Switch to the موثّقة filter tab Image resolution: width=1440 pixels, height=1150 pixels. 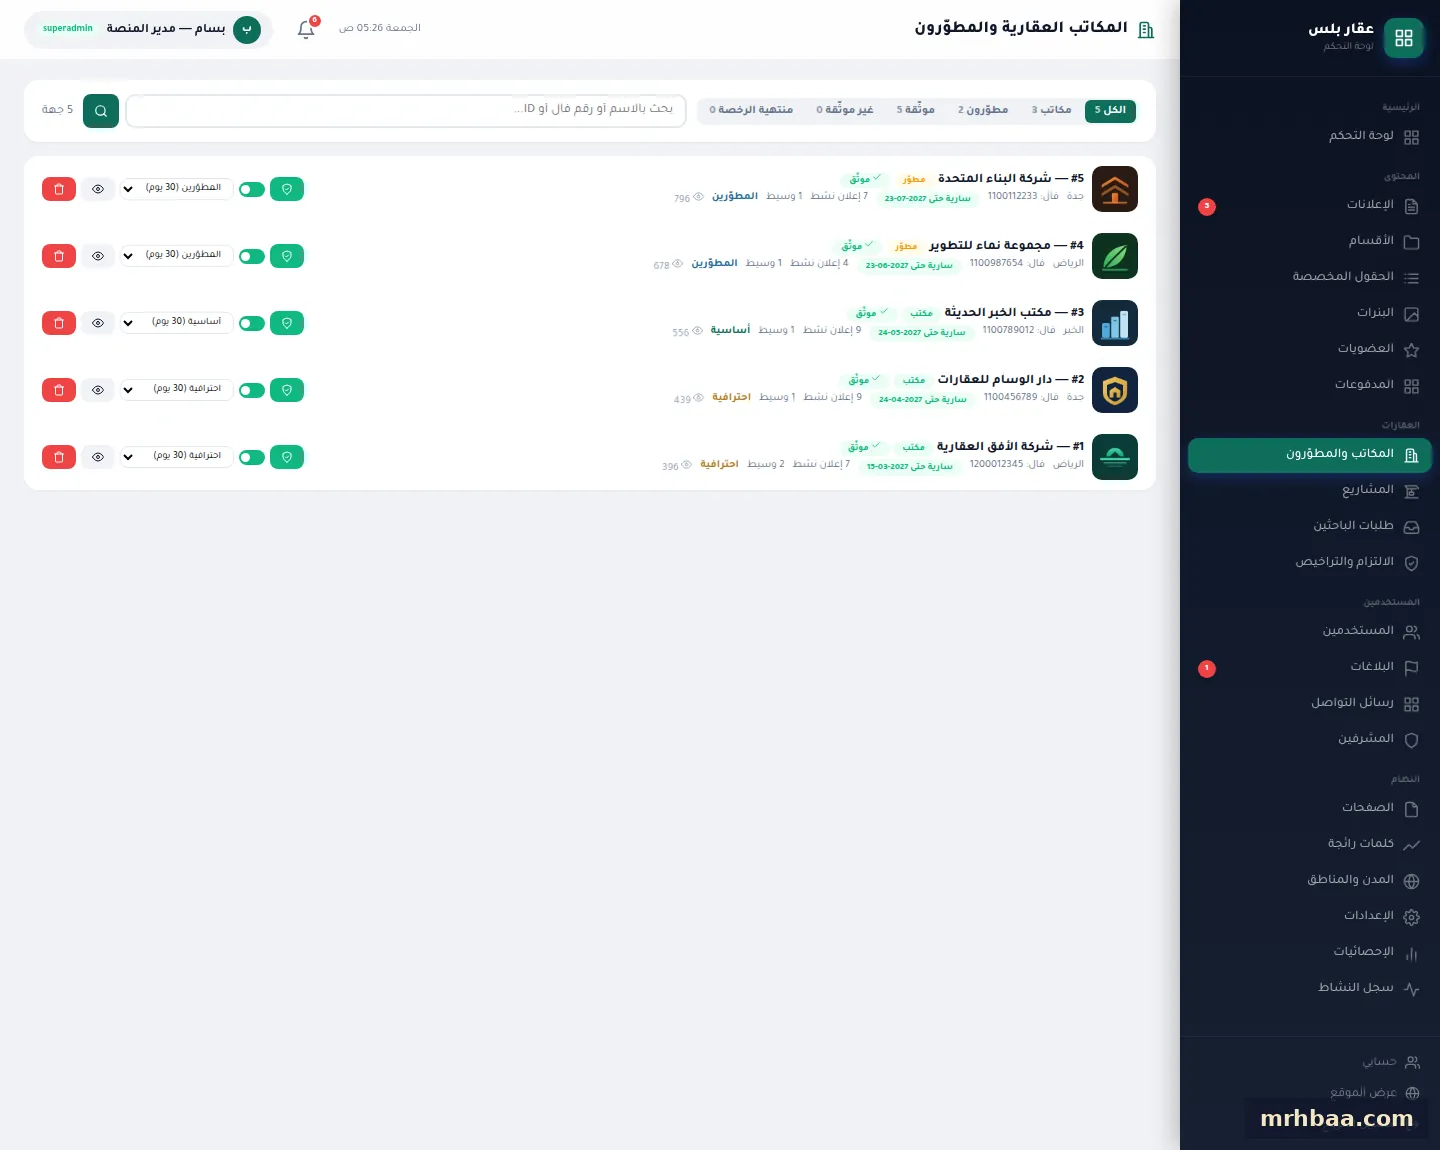point(915,110)
